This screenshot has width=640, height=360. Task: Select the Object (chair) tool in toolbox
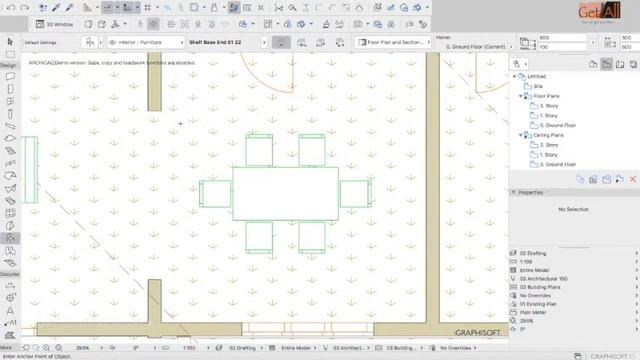(x=10, y=238)
